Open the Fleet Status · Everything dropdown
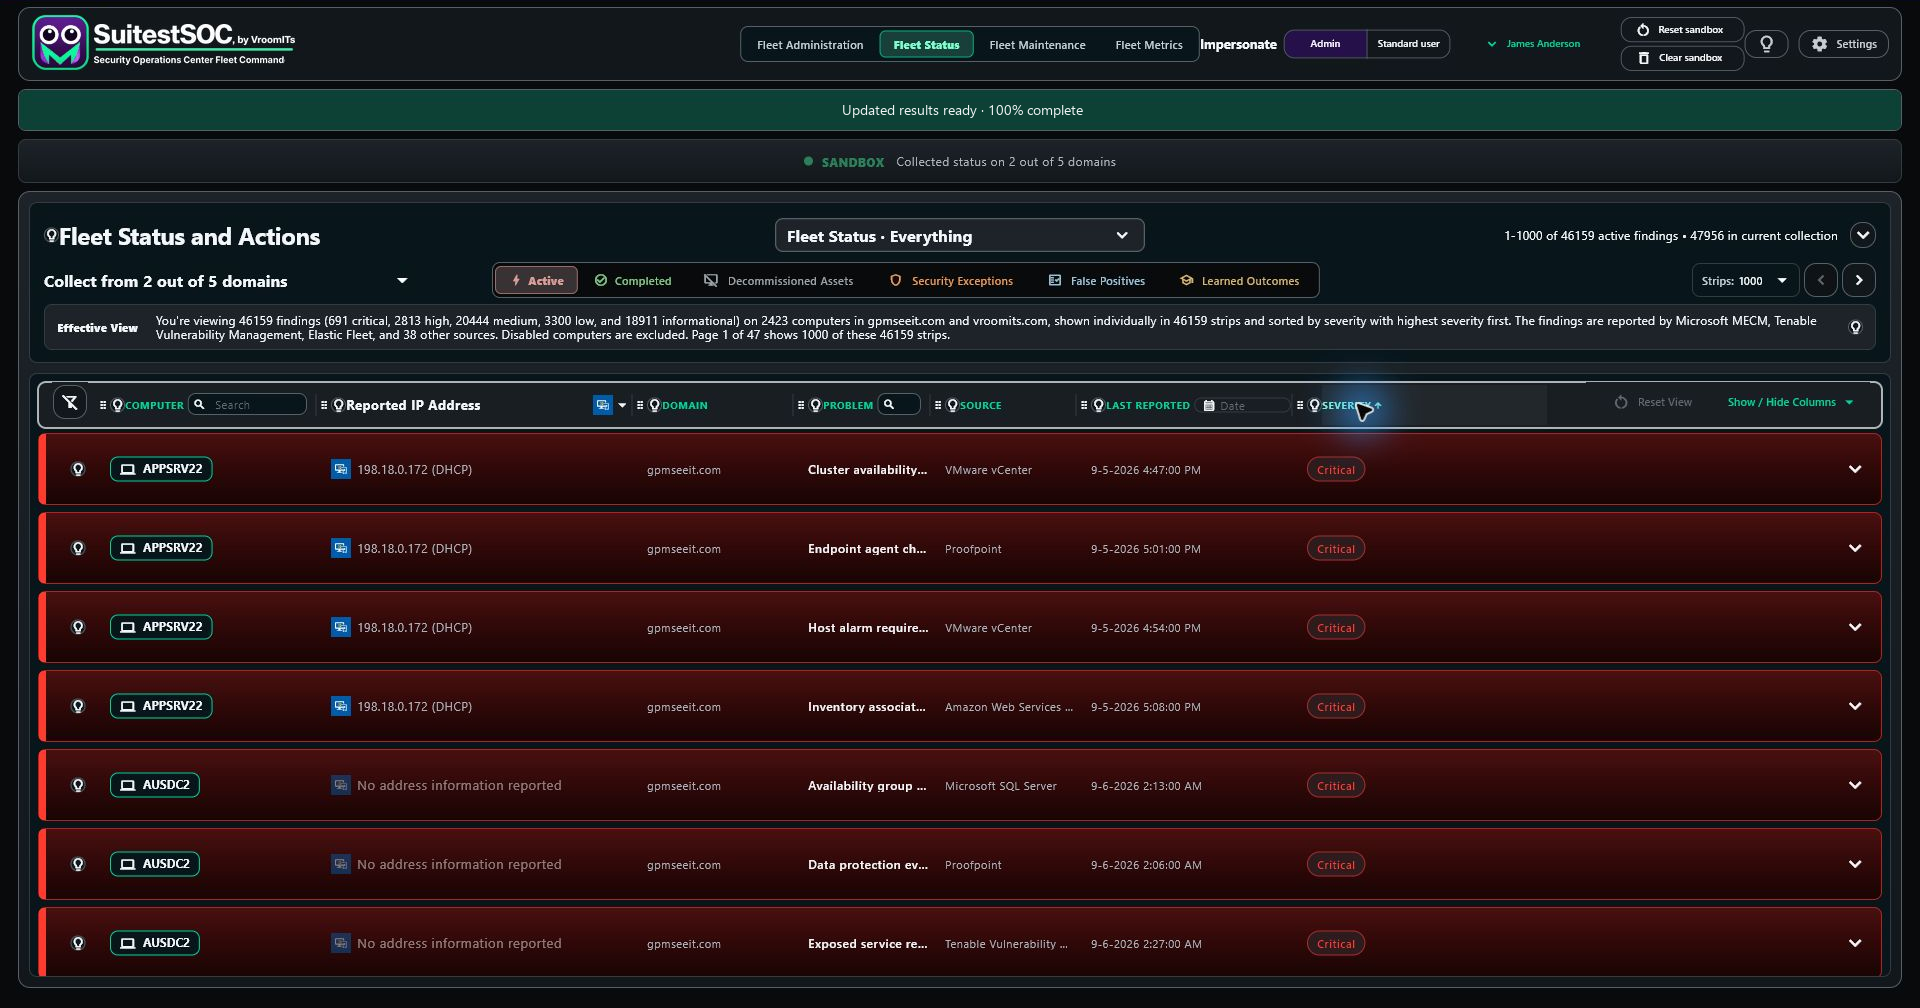 (x=959, y=236)
